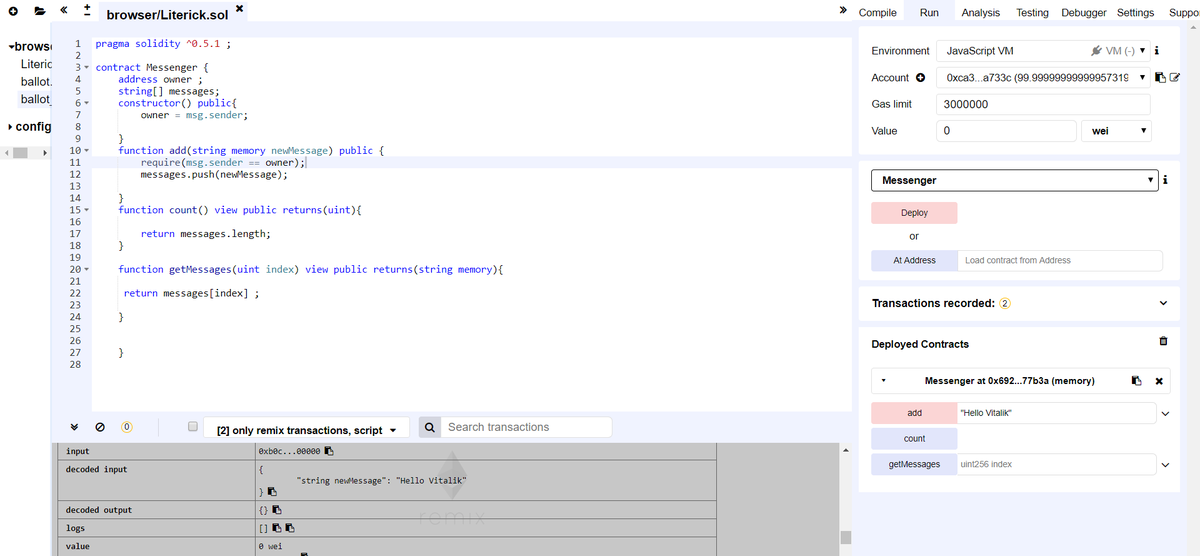Collapse file explorer with double-chevron icon

click(x=64, y=11)
